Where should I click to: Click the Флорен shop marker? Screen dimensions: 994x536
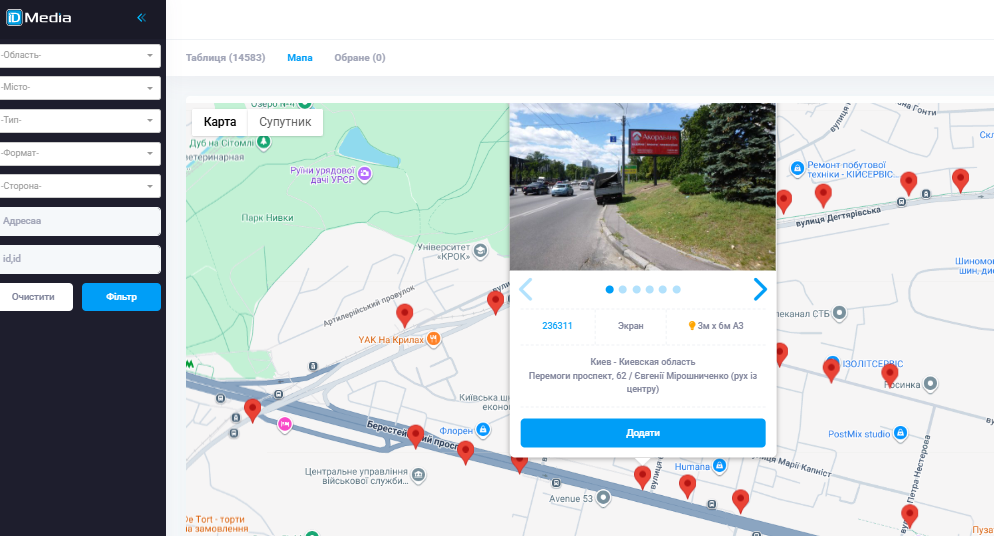tap(483, 430)
